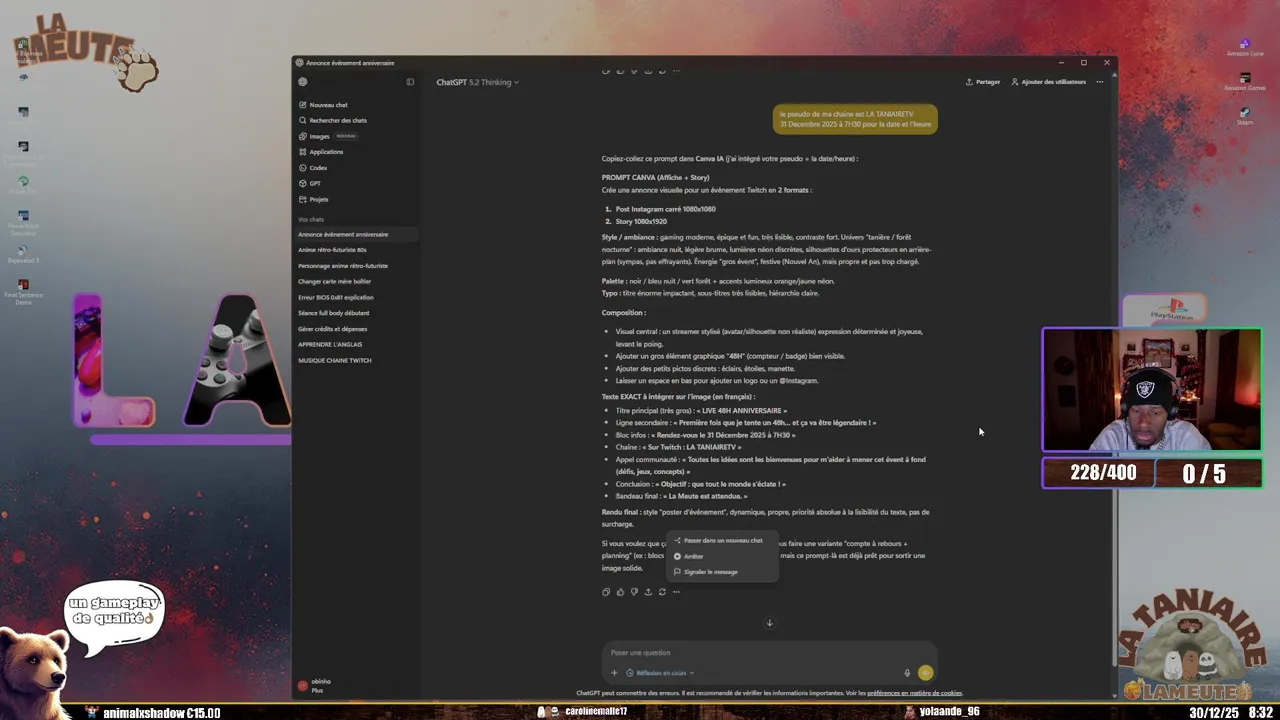Click the yellow voice mode button
1280x720 pixels.
pos(925,673)
